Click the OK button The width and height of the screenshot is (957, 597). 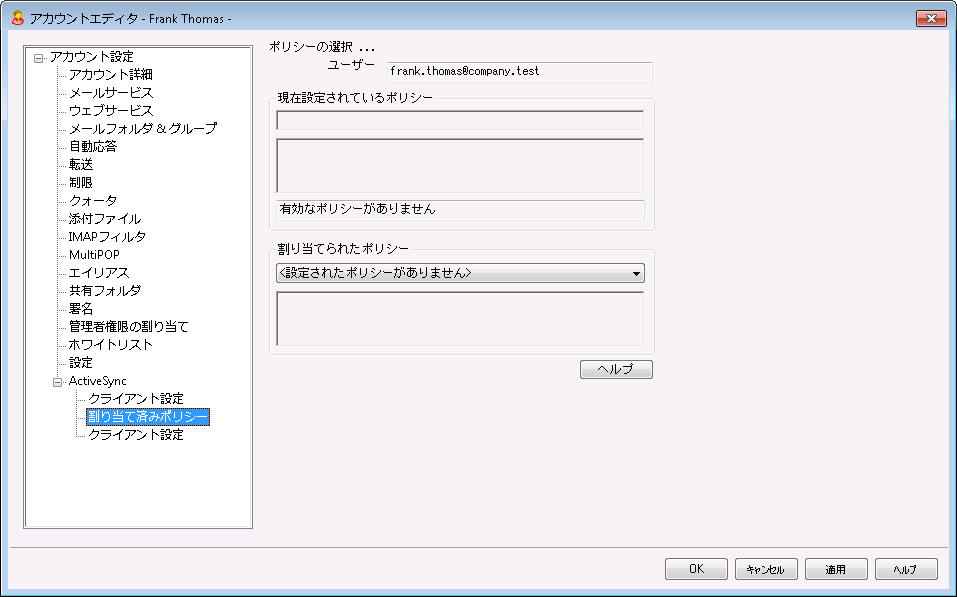696,569
